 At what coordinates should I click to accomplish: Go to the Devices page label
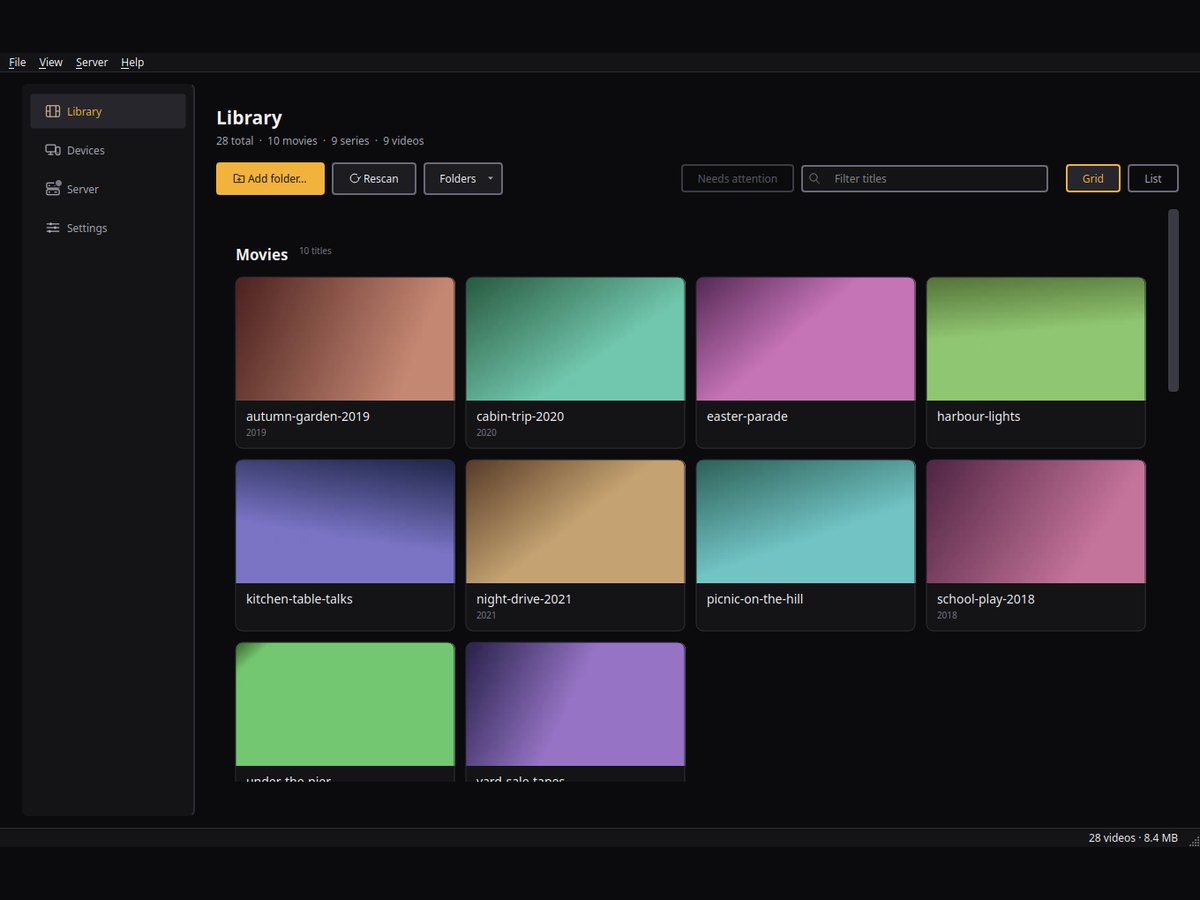[86, 150]
